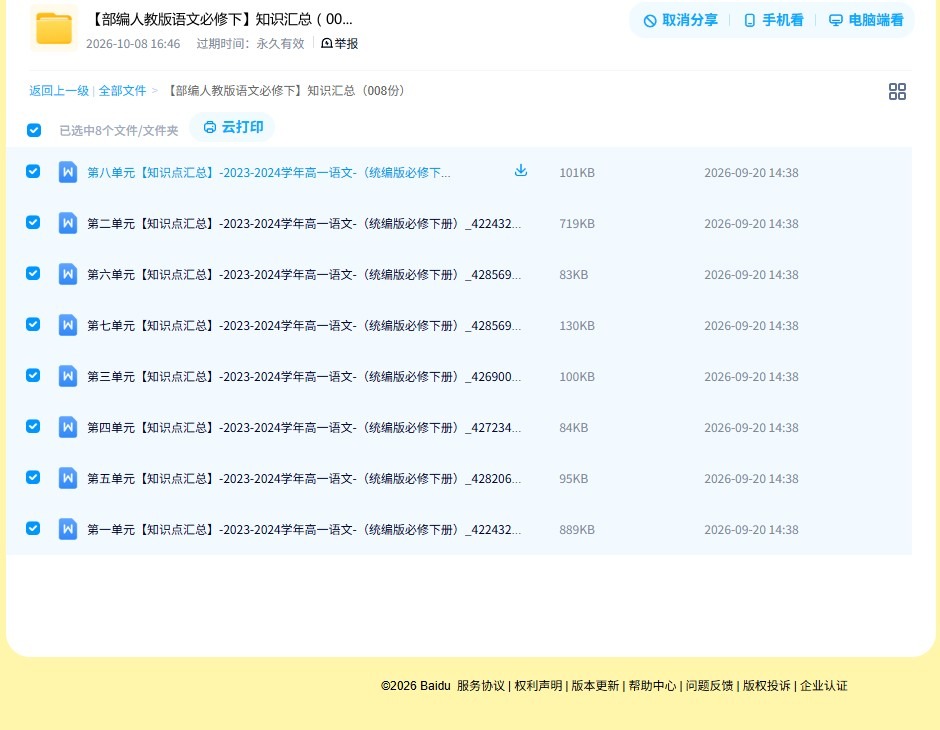Uncheck the 第六单元 file checkbox
This screenshot has height=730, width=940.
(x=33, y=273)
